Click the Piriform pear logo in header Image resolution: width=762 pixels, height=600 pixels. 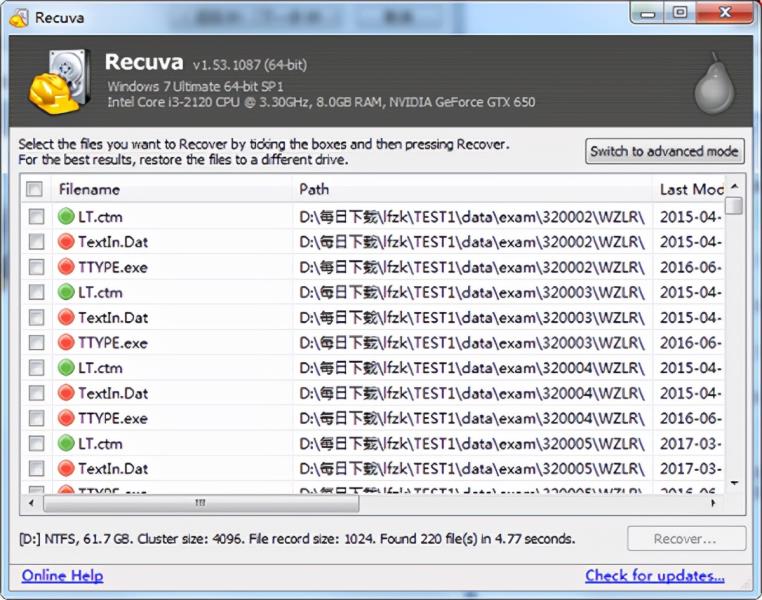point(714,84)
